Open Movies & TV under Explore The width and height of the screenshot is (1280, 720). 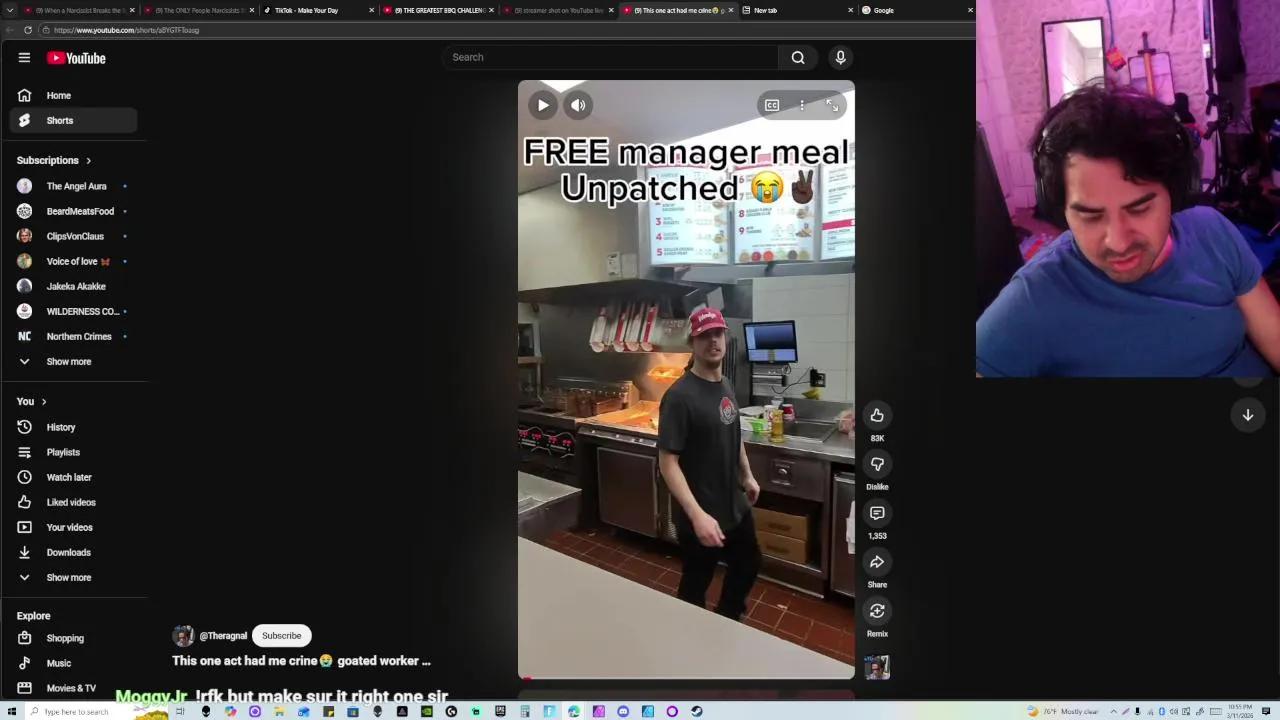click(73, 688)
